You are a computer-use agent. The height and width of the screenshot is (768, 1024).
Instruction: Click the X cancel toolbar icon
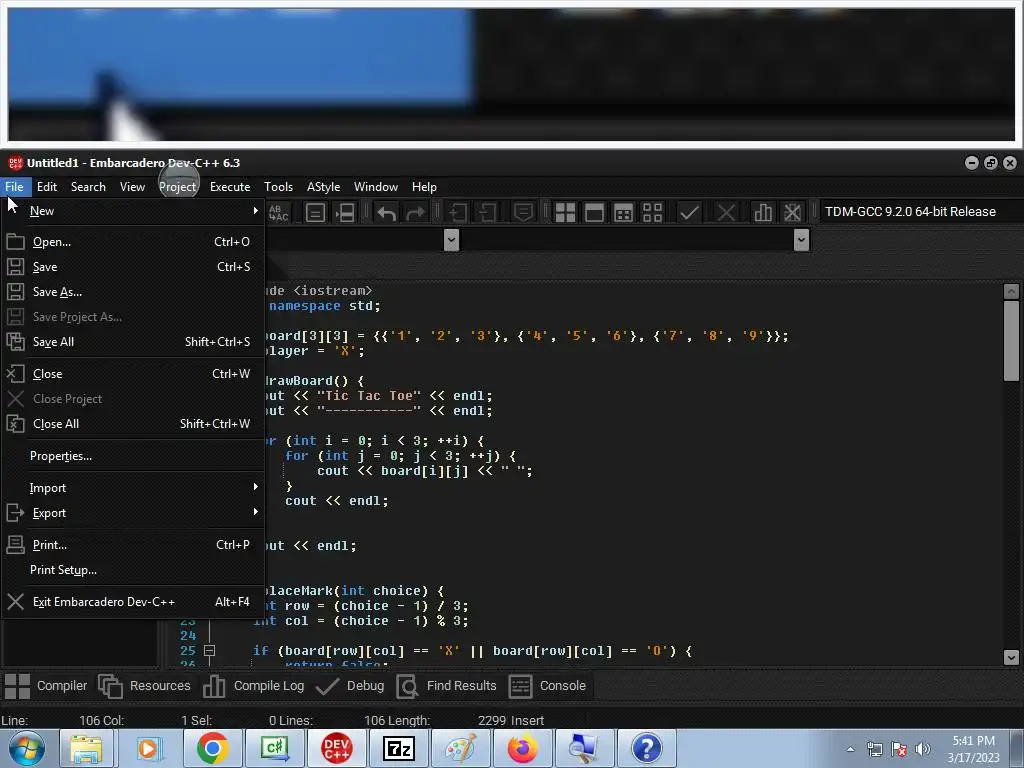pyautogui.click(x=726, y=212)
